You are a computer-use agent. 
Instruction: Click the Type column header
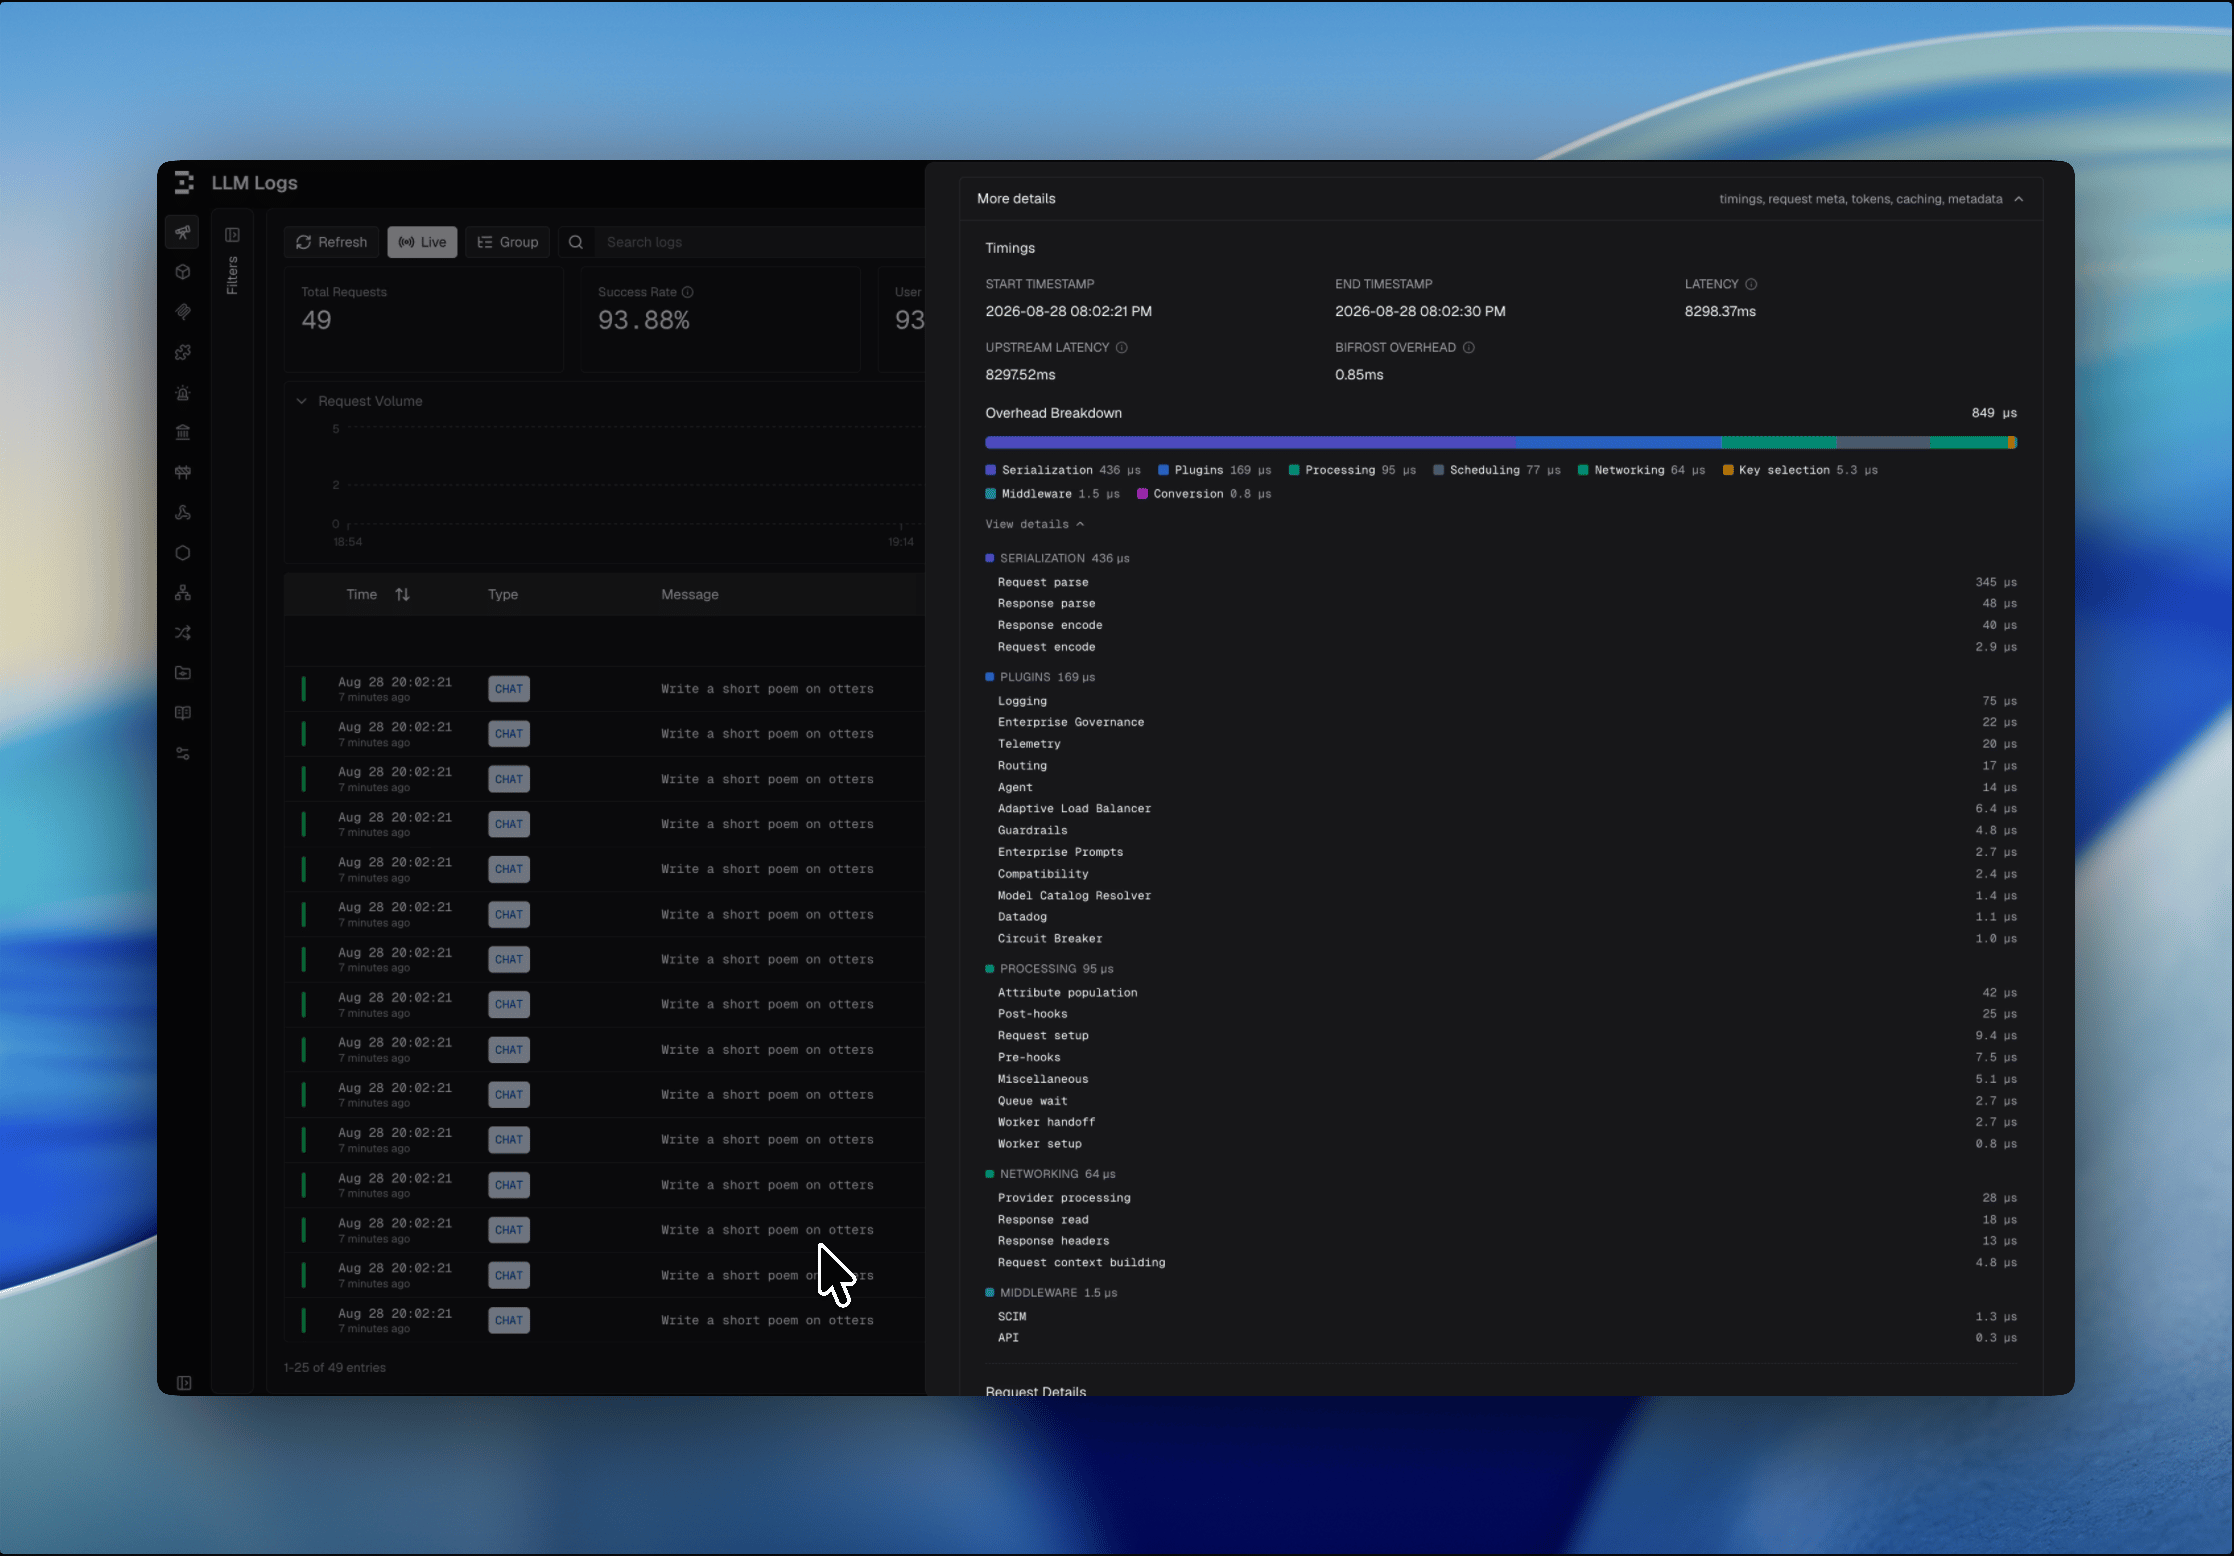(x=503, y=594)
